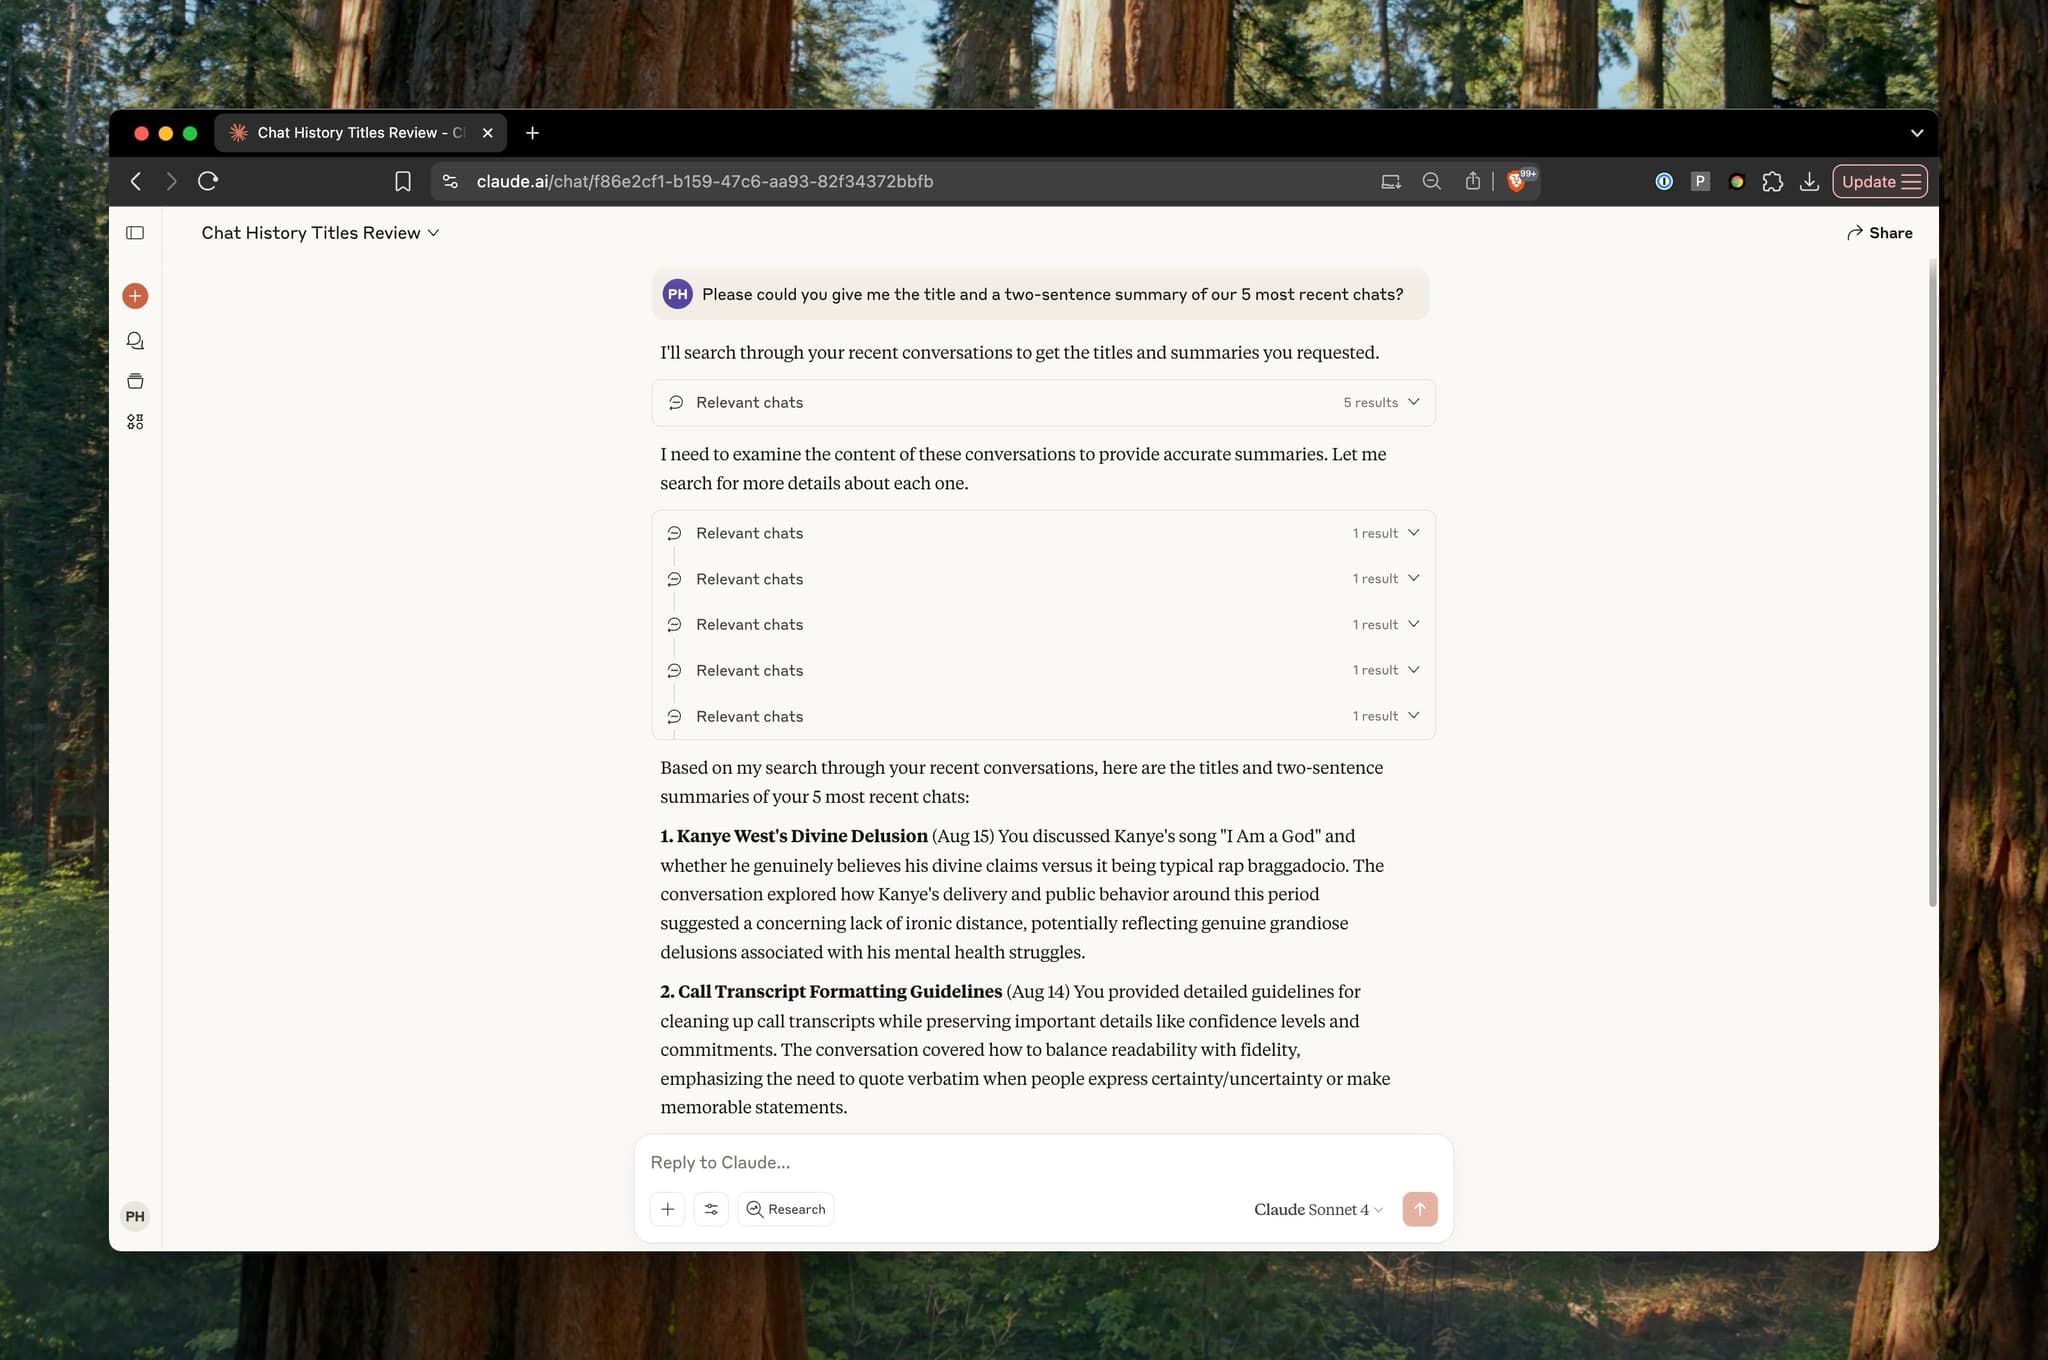Expand Relevant chats with 5 results
Image resolution: width=2048 pixels, height=1360 pixels.
point(1043,402)
